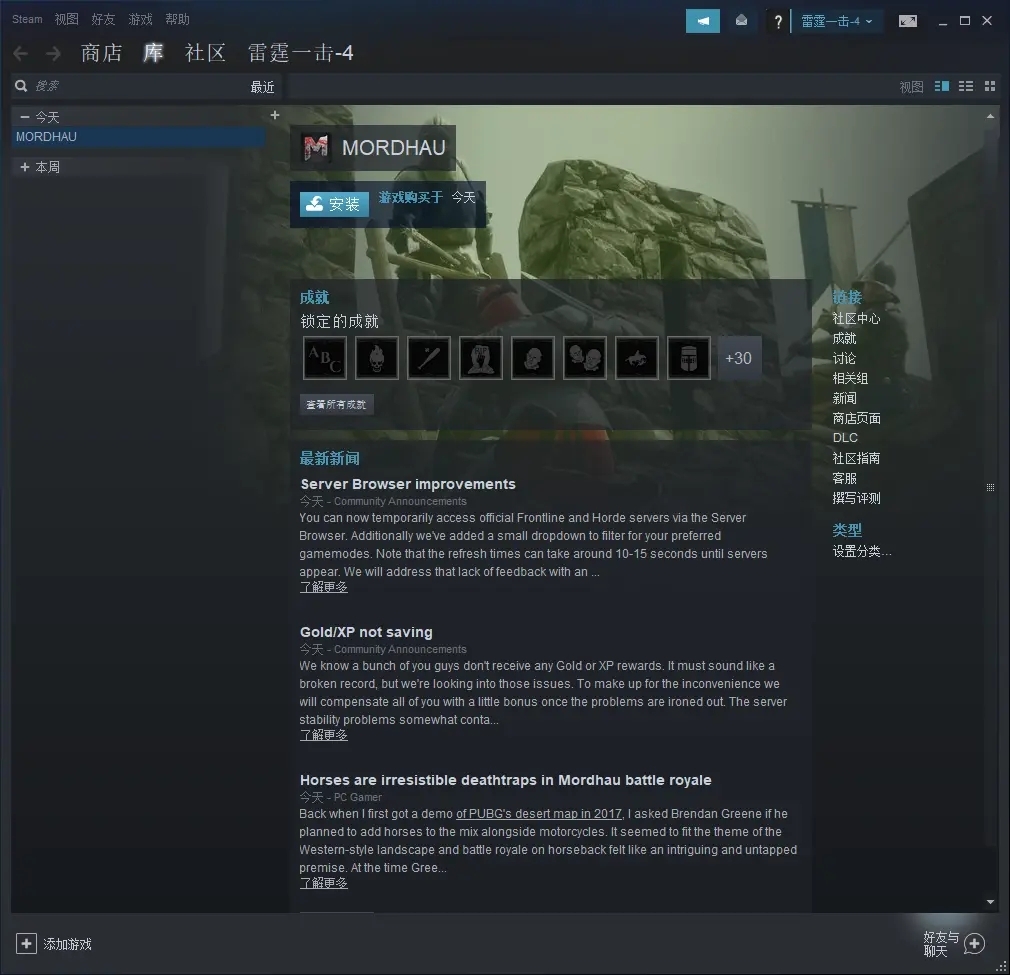
Task: Open the Horses are irresistible deathtraps headline
Action: 506,781
